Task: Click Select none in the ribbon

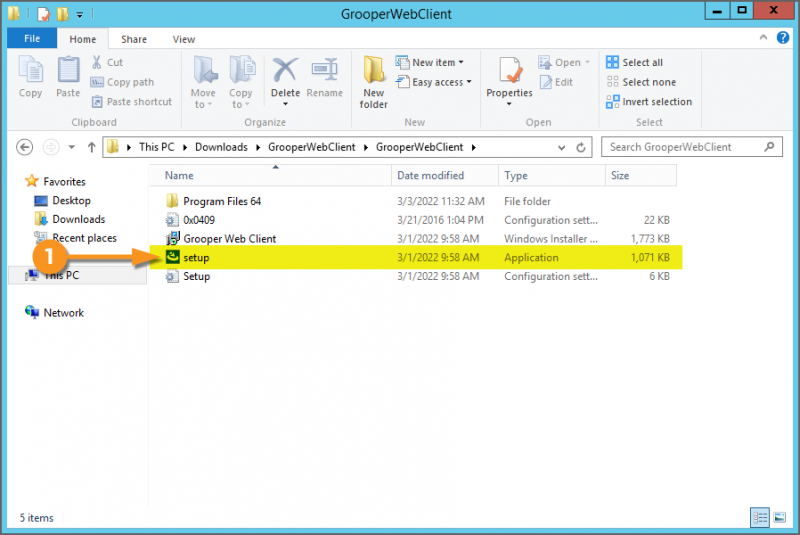Action: 641,82
